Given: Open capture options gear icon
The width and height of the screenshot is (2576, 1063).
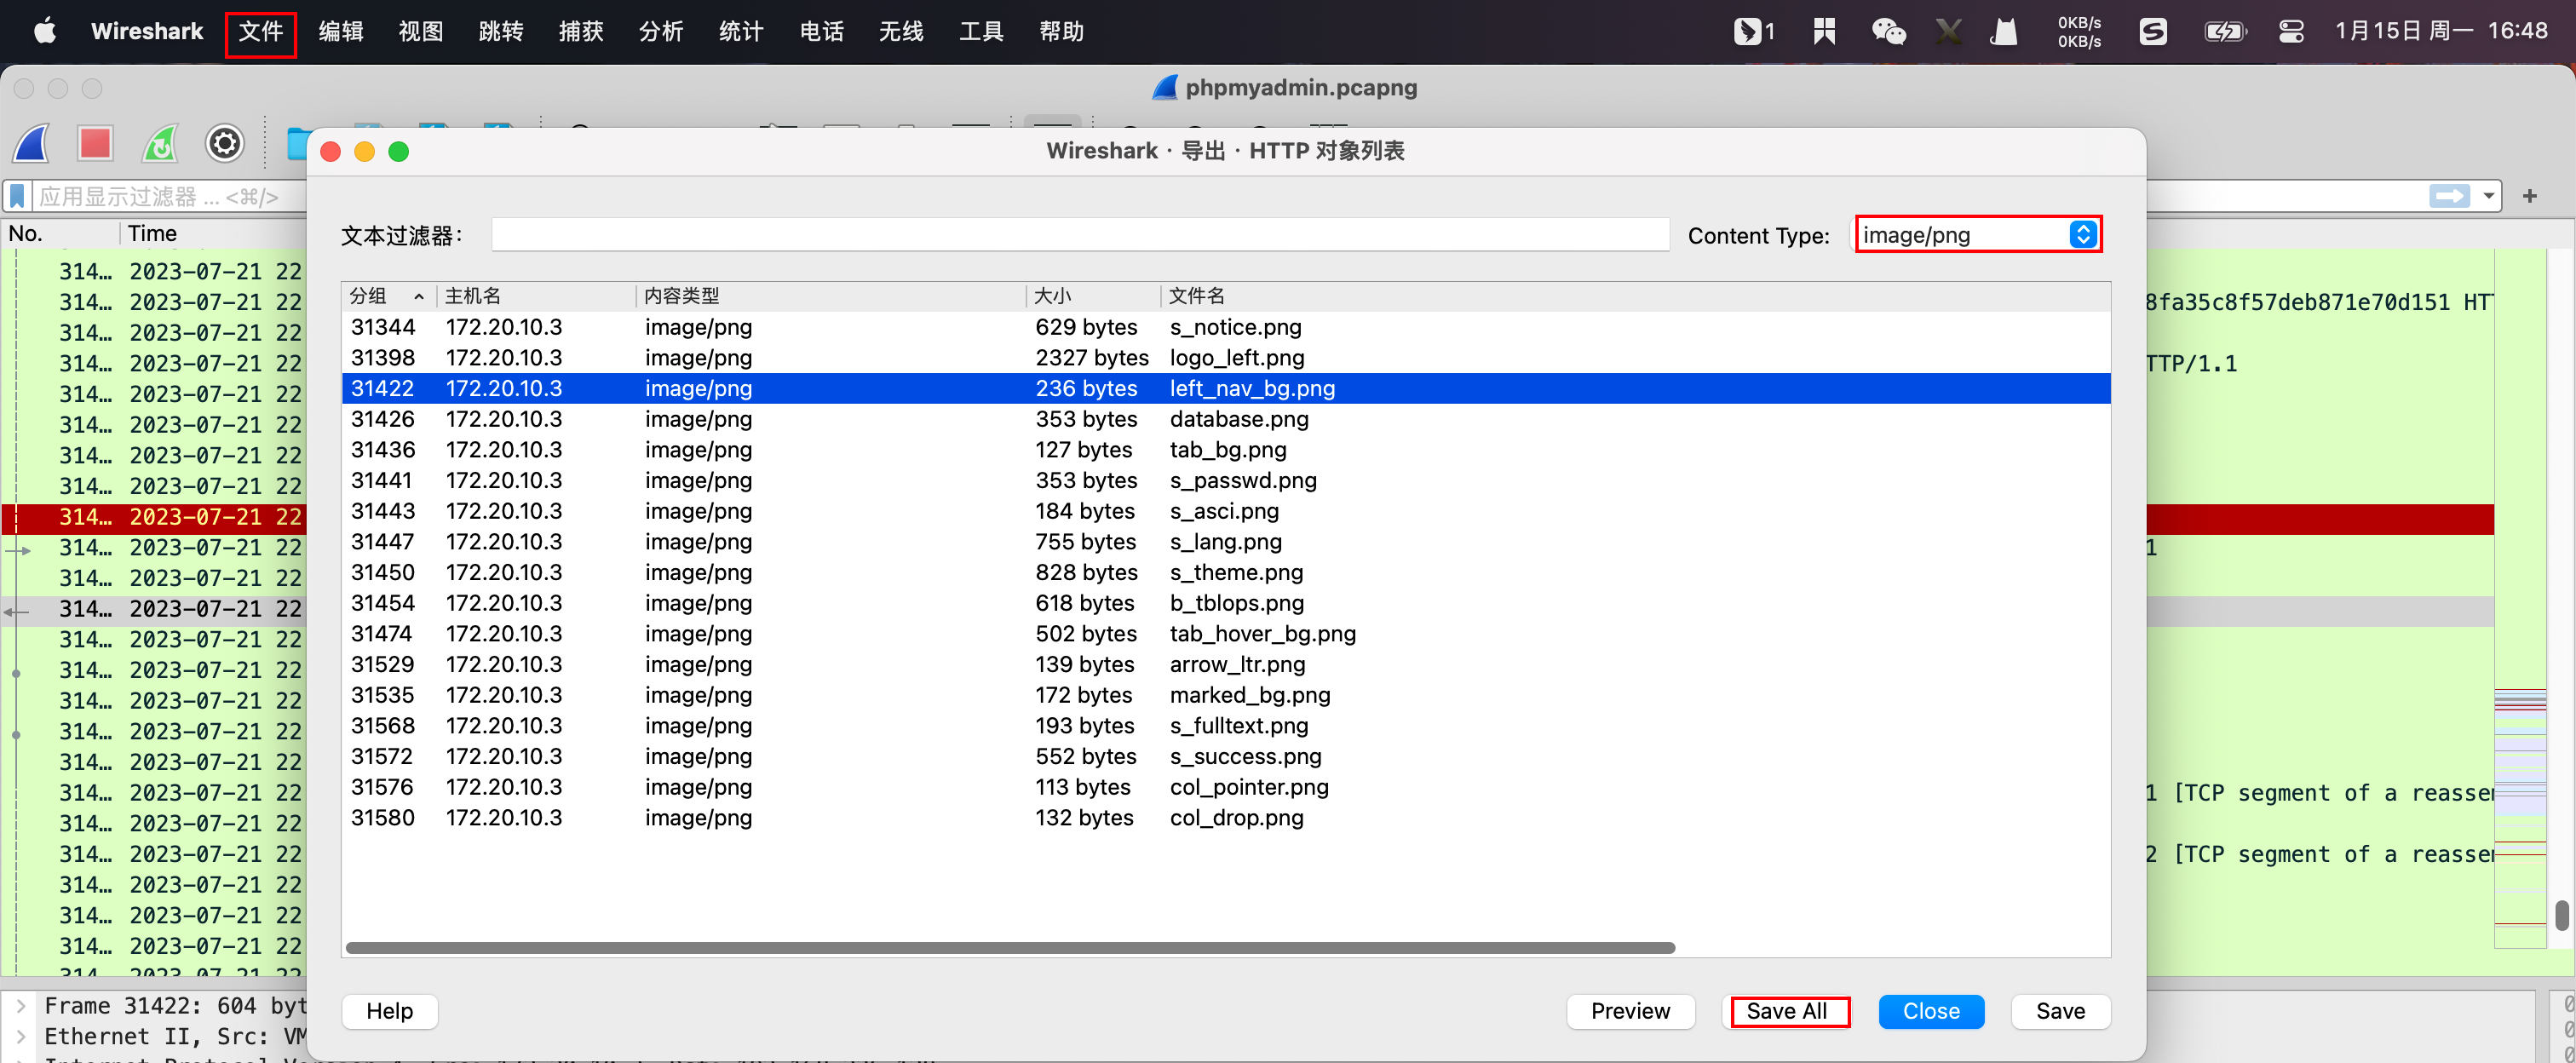Looking at the screenshot, I should pos(225,144).
